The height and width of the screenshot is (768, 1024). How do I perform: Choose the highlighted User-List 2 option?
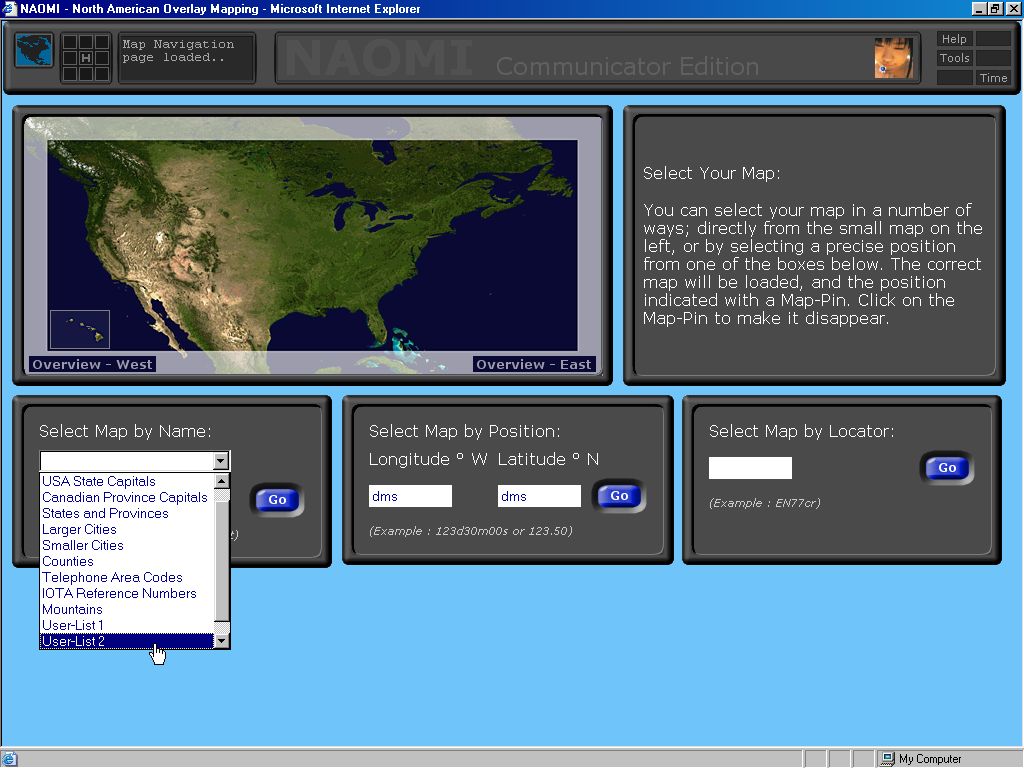(127, 641)
